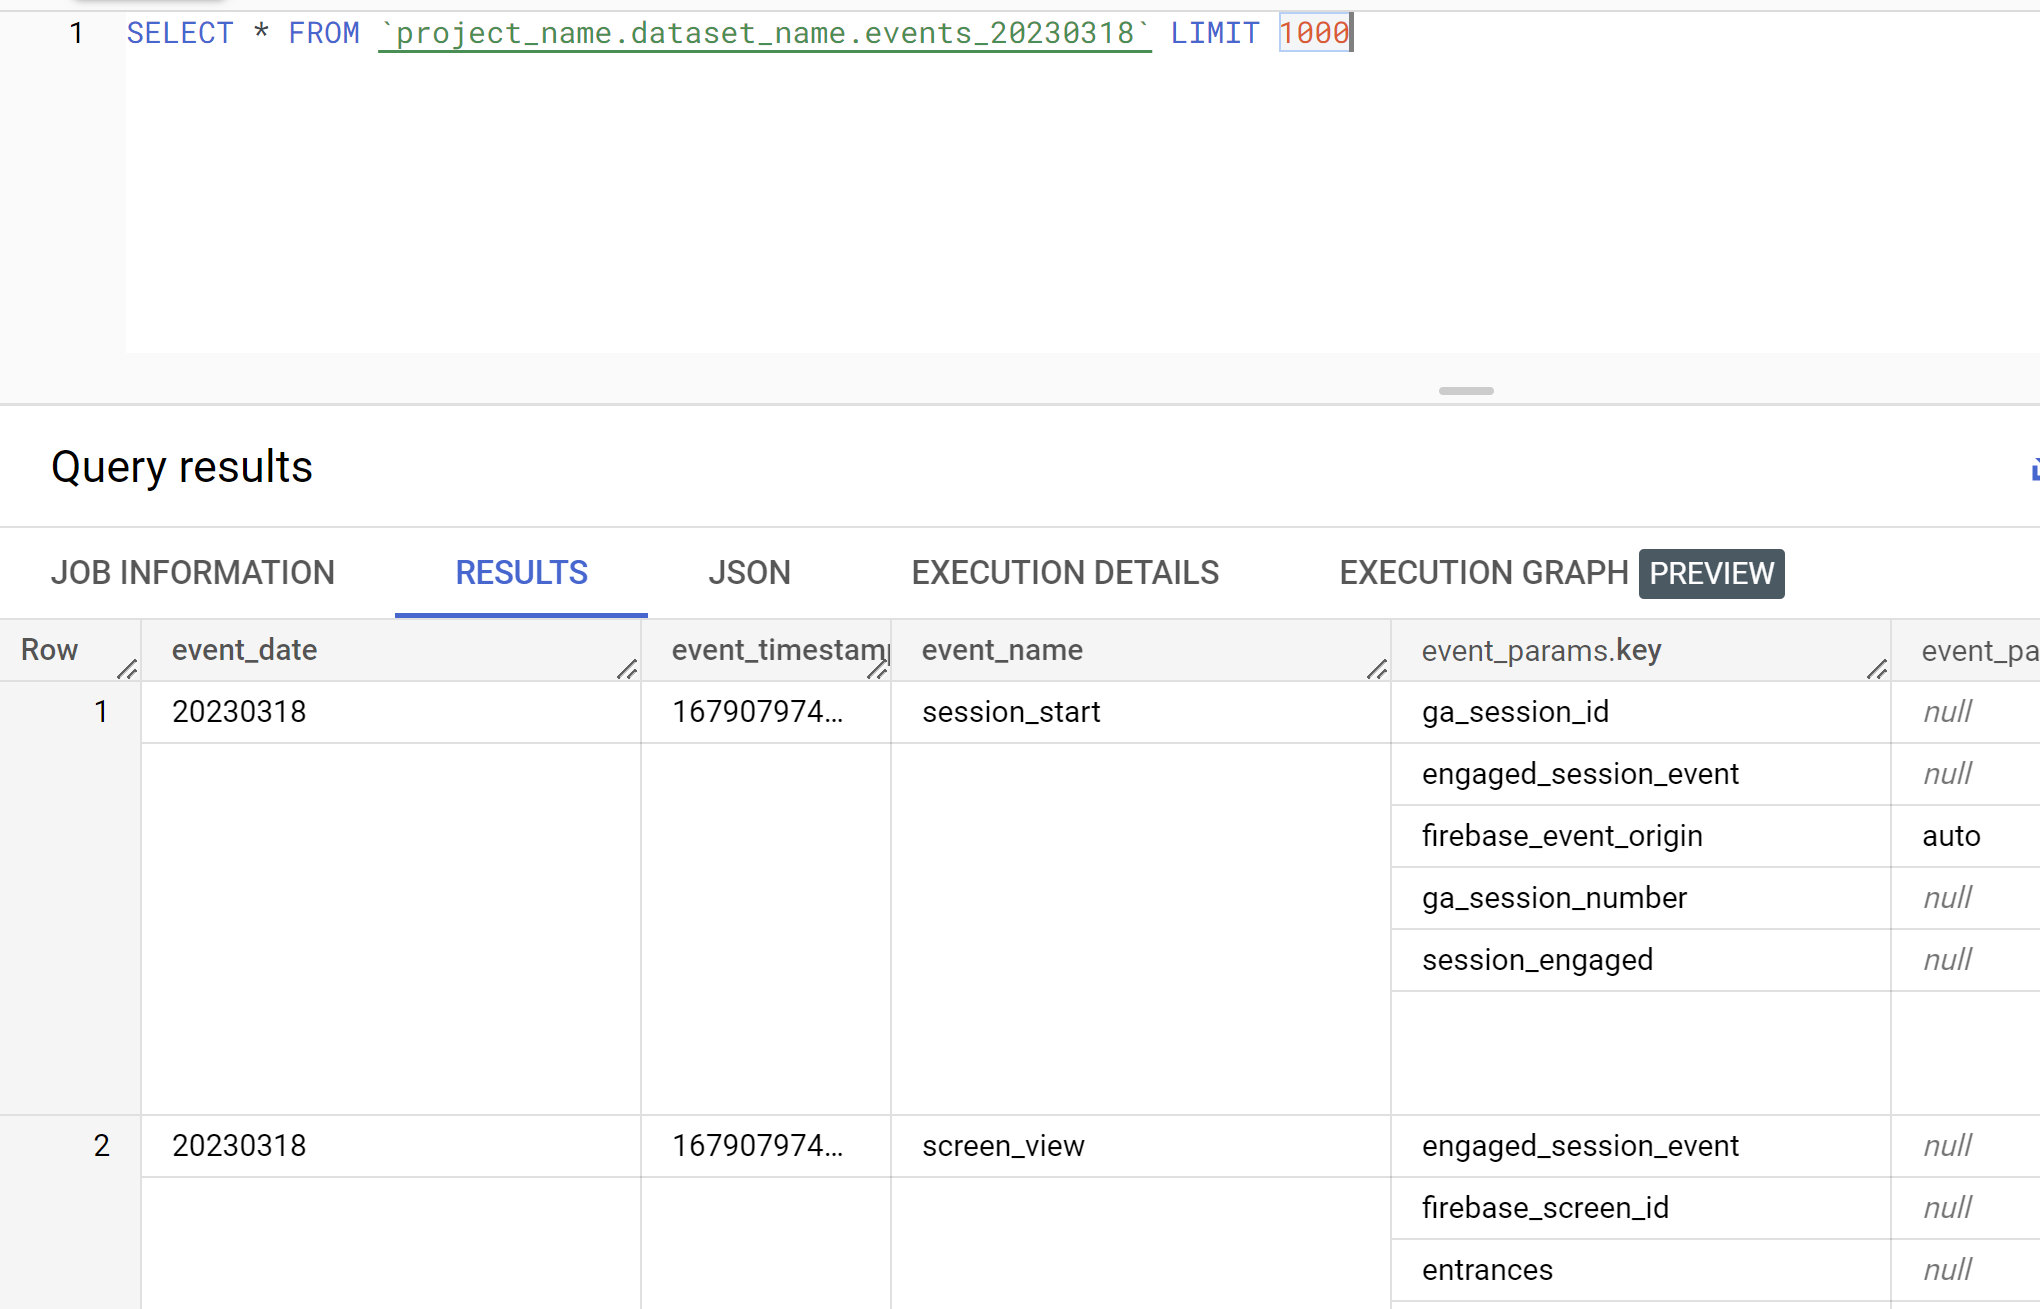Image resolution: width=2040 pixels, height=1309 pixels.
Task: Open the JOB INFORMATION tab
Action: tap(193, 573)
